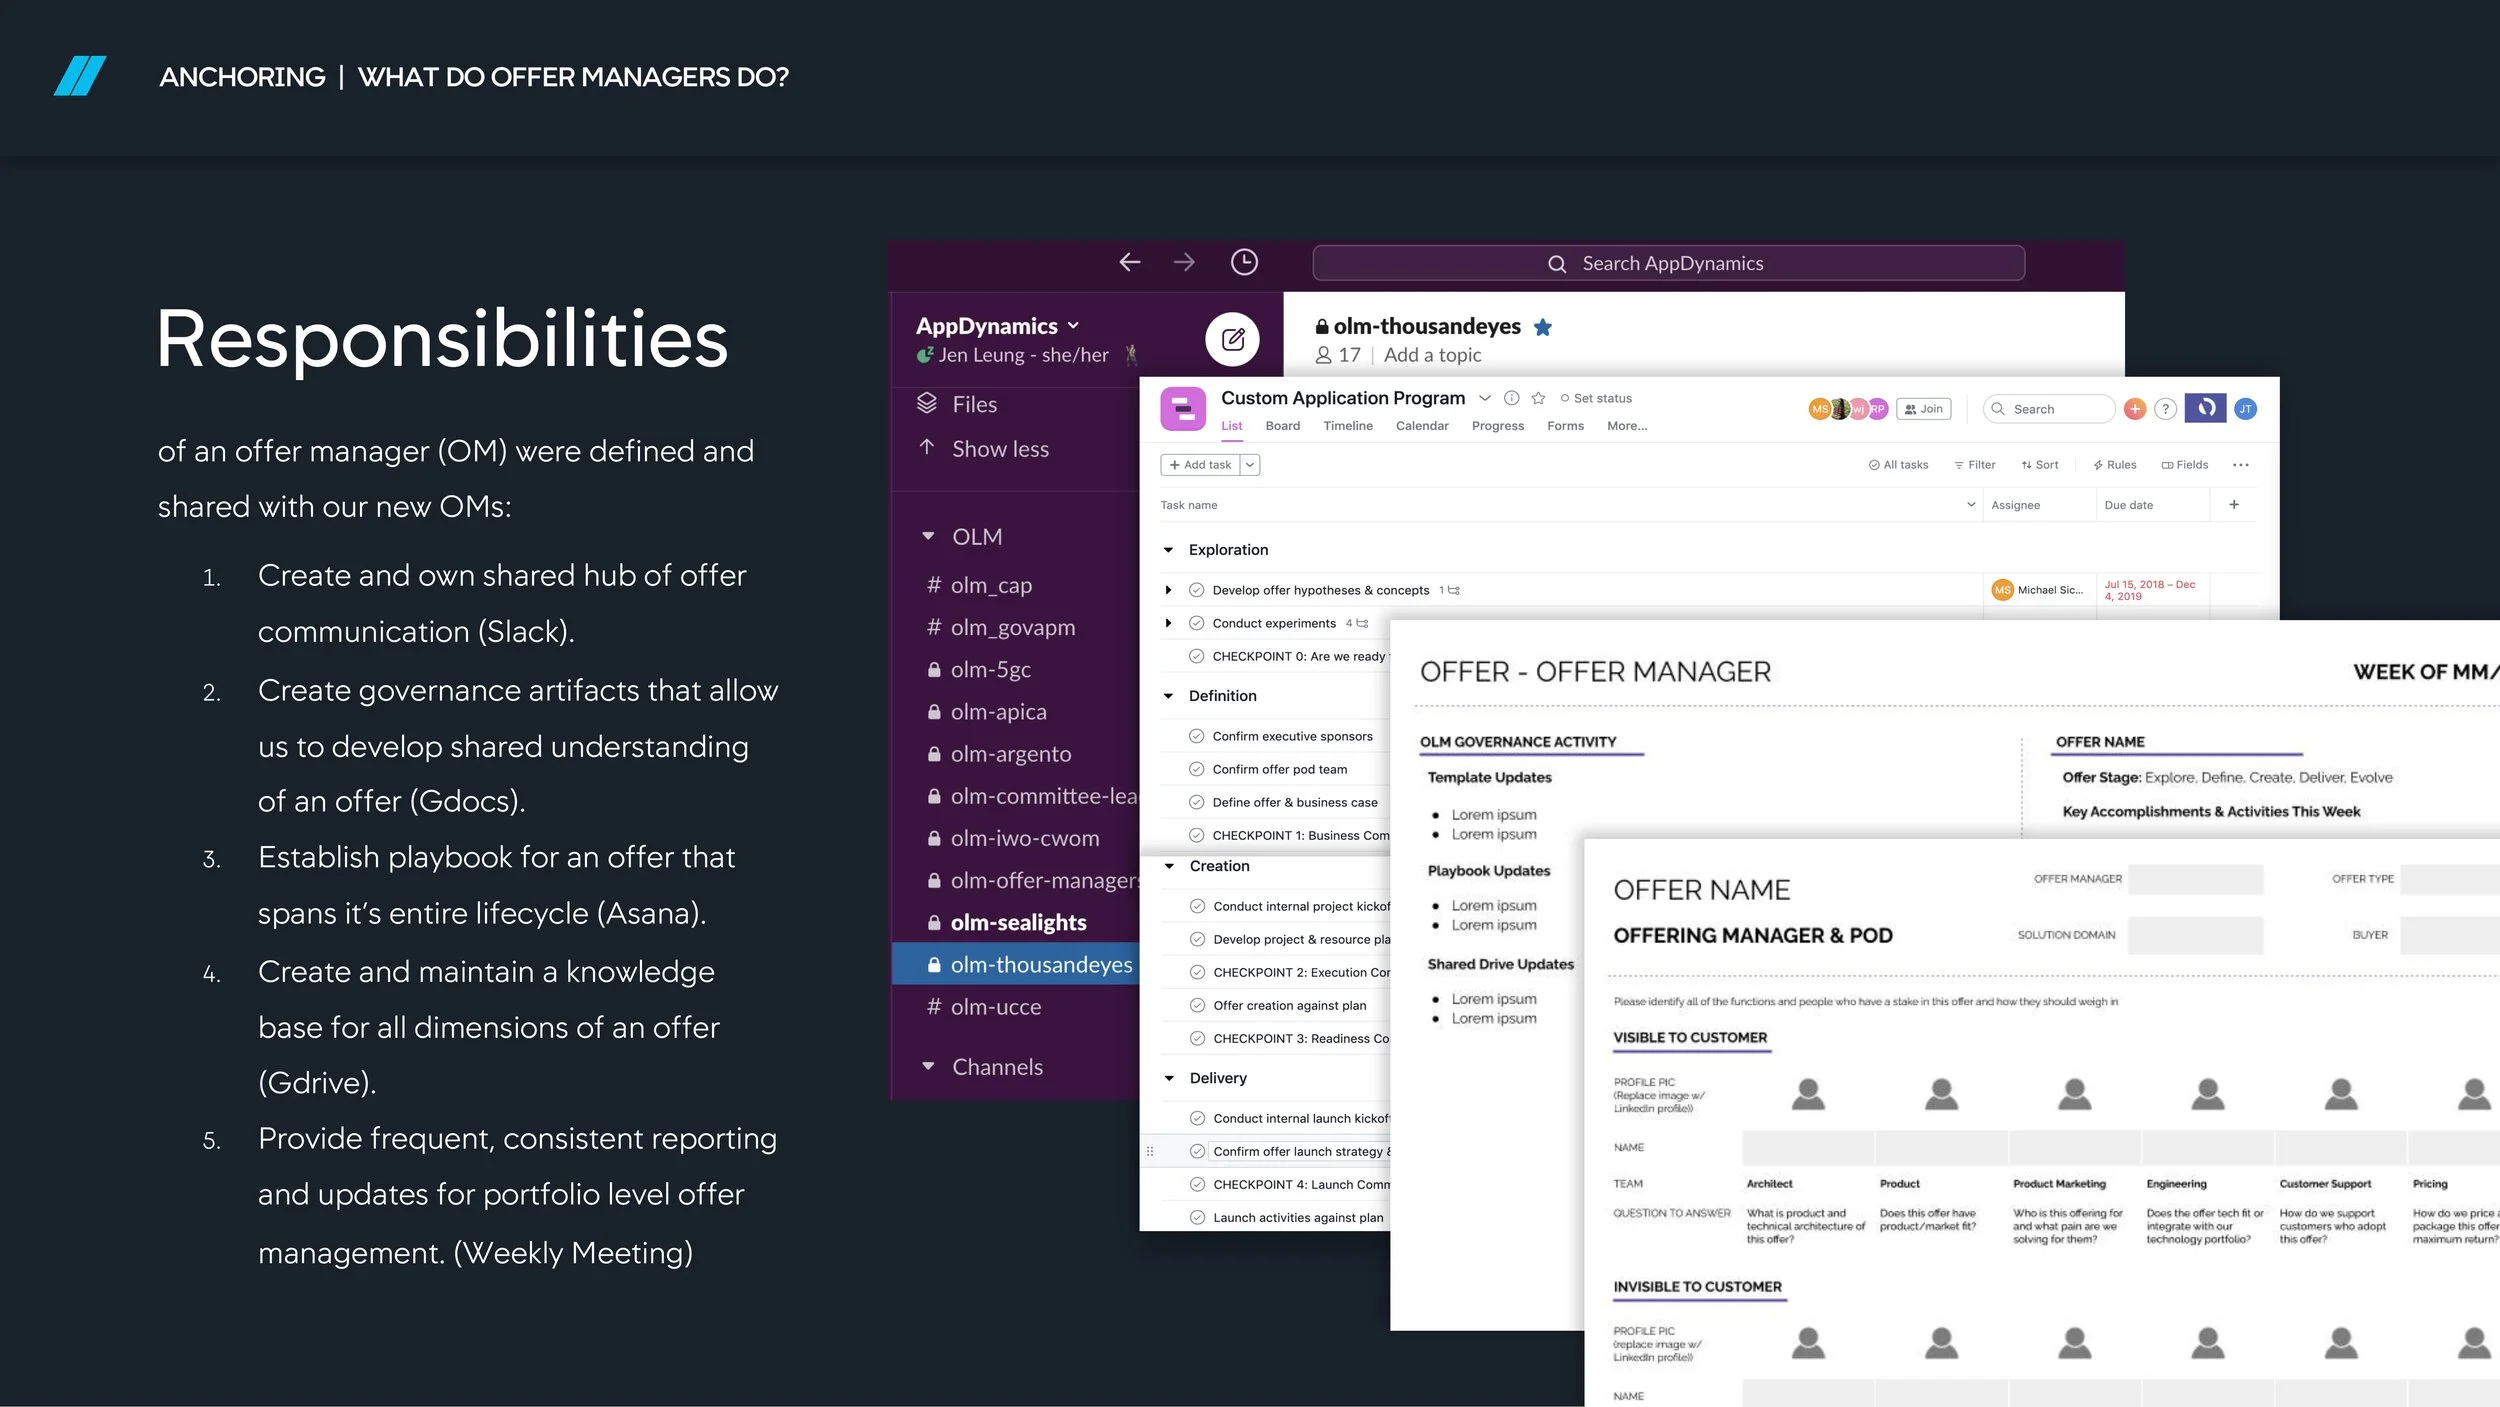Mark 'Confirm executive sponsors' task complete
The width and height of the screenshot is (2500, 1407).
[x=1196, y=736]
